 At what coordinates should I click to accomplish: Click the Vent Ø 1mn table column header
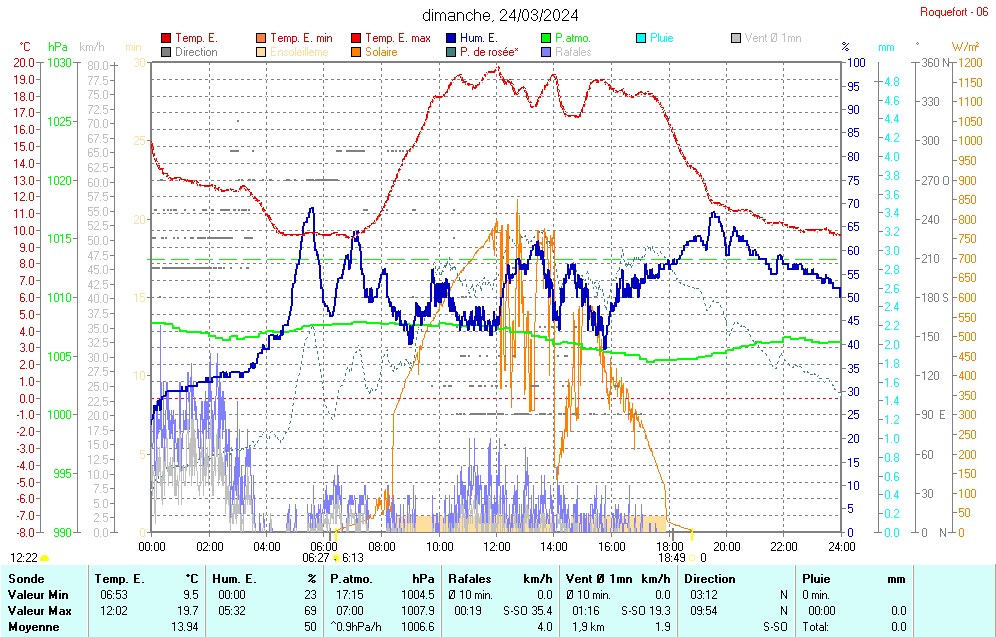click(599, 579)
